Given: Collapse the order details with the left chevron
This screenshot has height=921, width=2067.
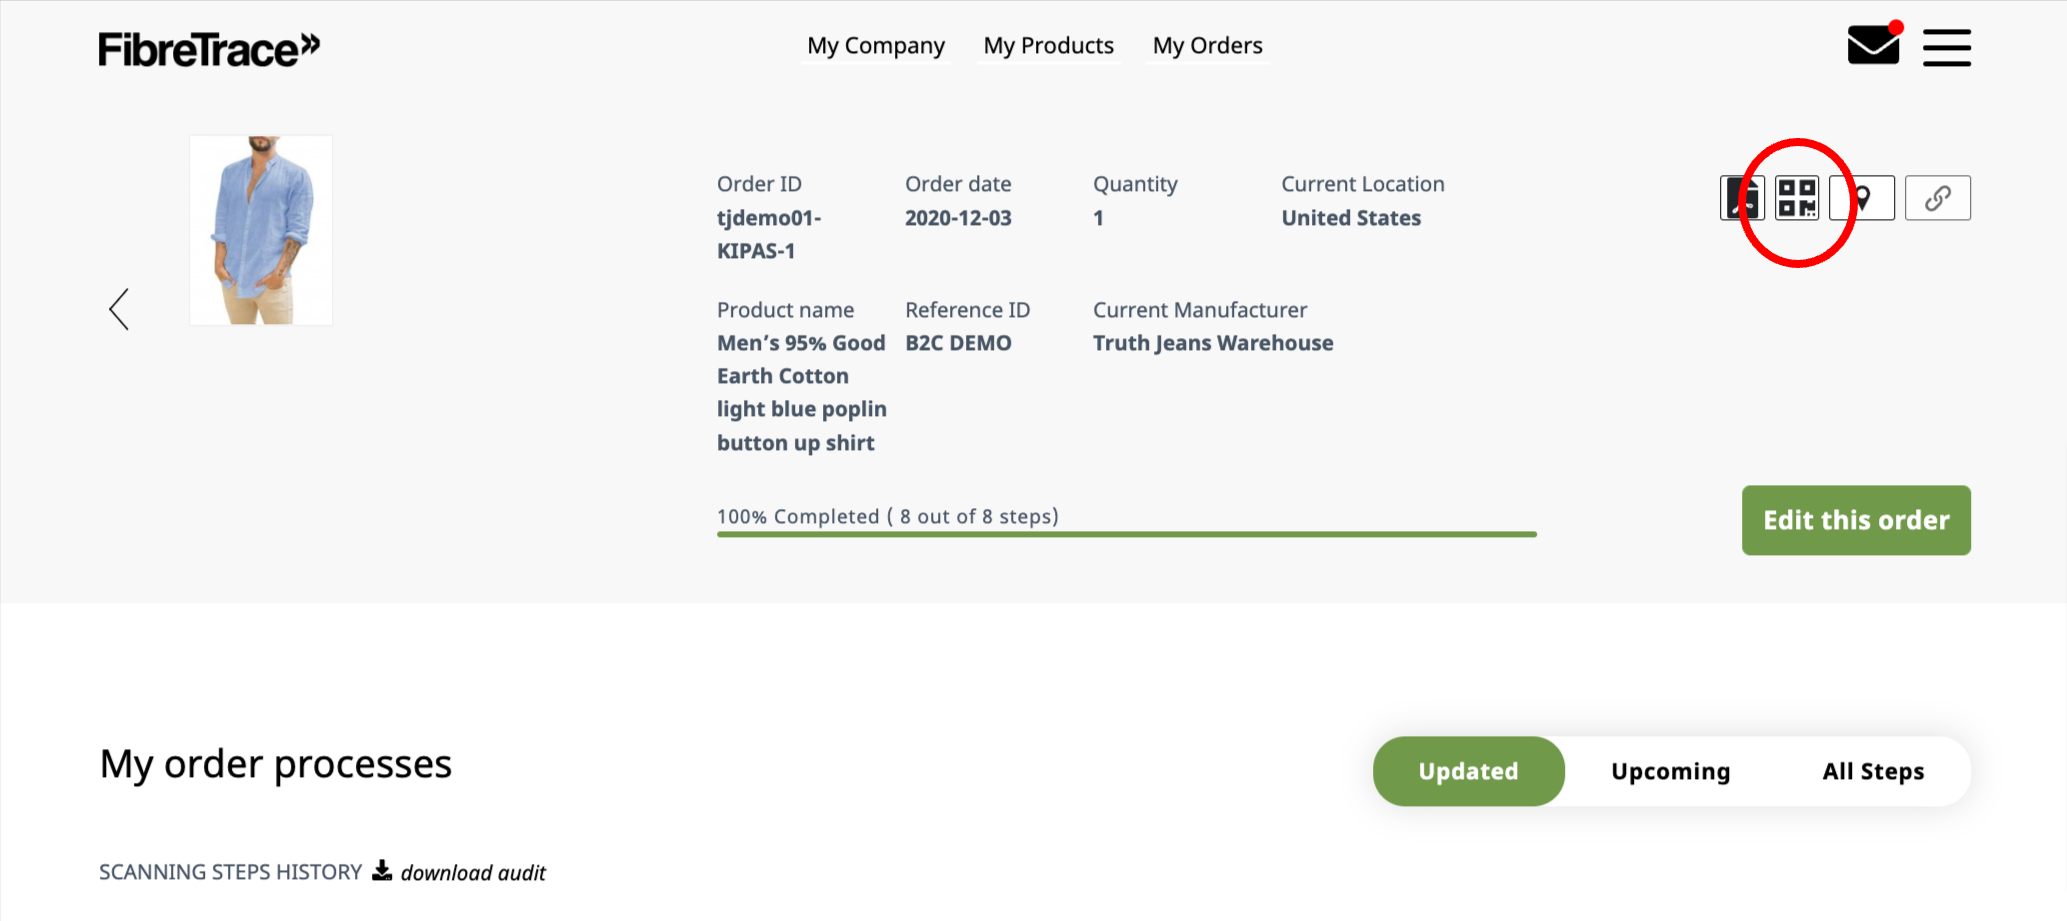Looking at the screenshot, I should point(118,309).
